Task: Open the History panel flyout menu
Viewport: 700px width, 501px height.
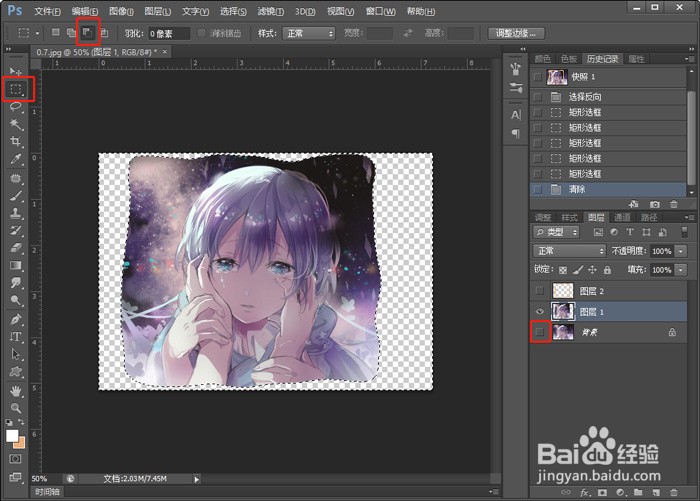Action: pyautogui.click(x=688, y=58)
